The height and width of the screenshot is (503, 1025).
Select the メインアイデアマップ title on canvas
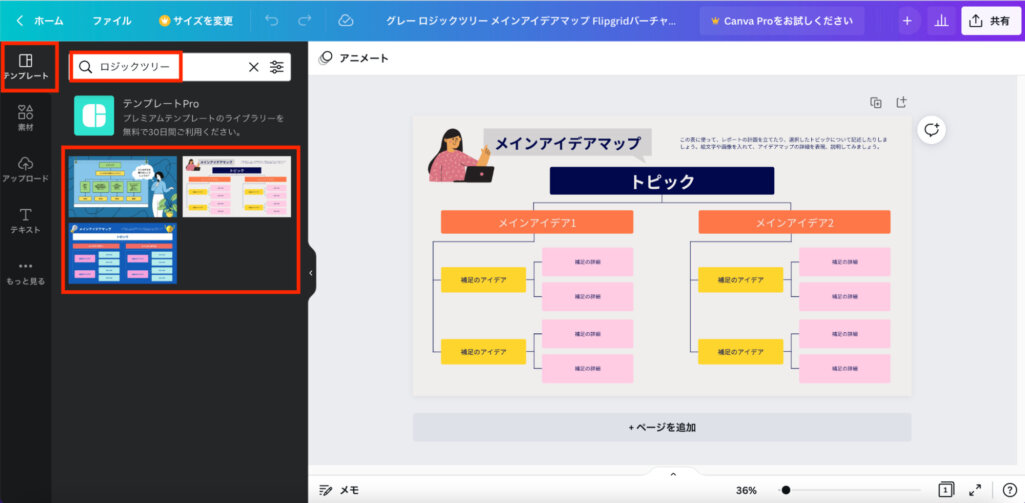click(567, 143)
